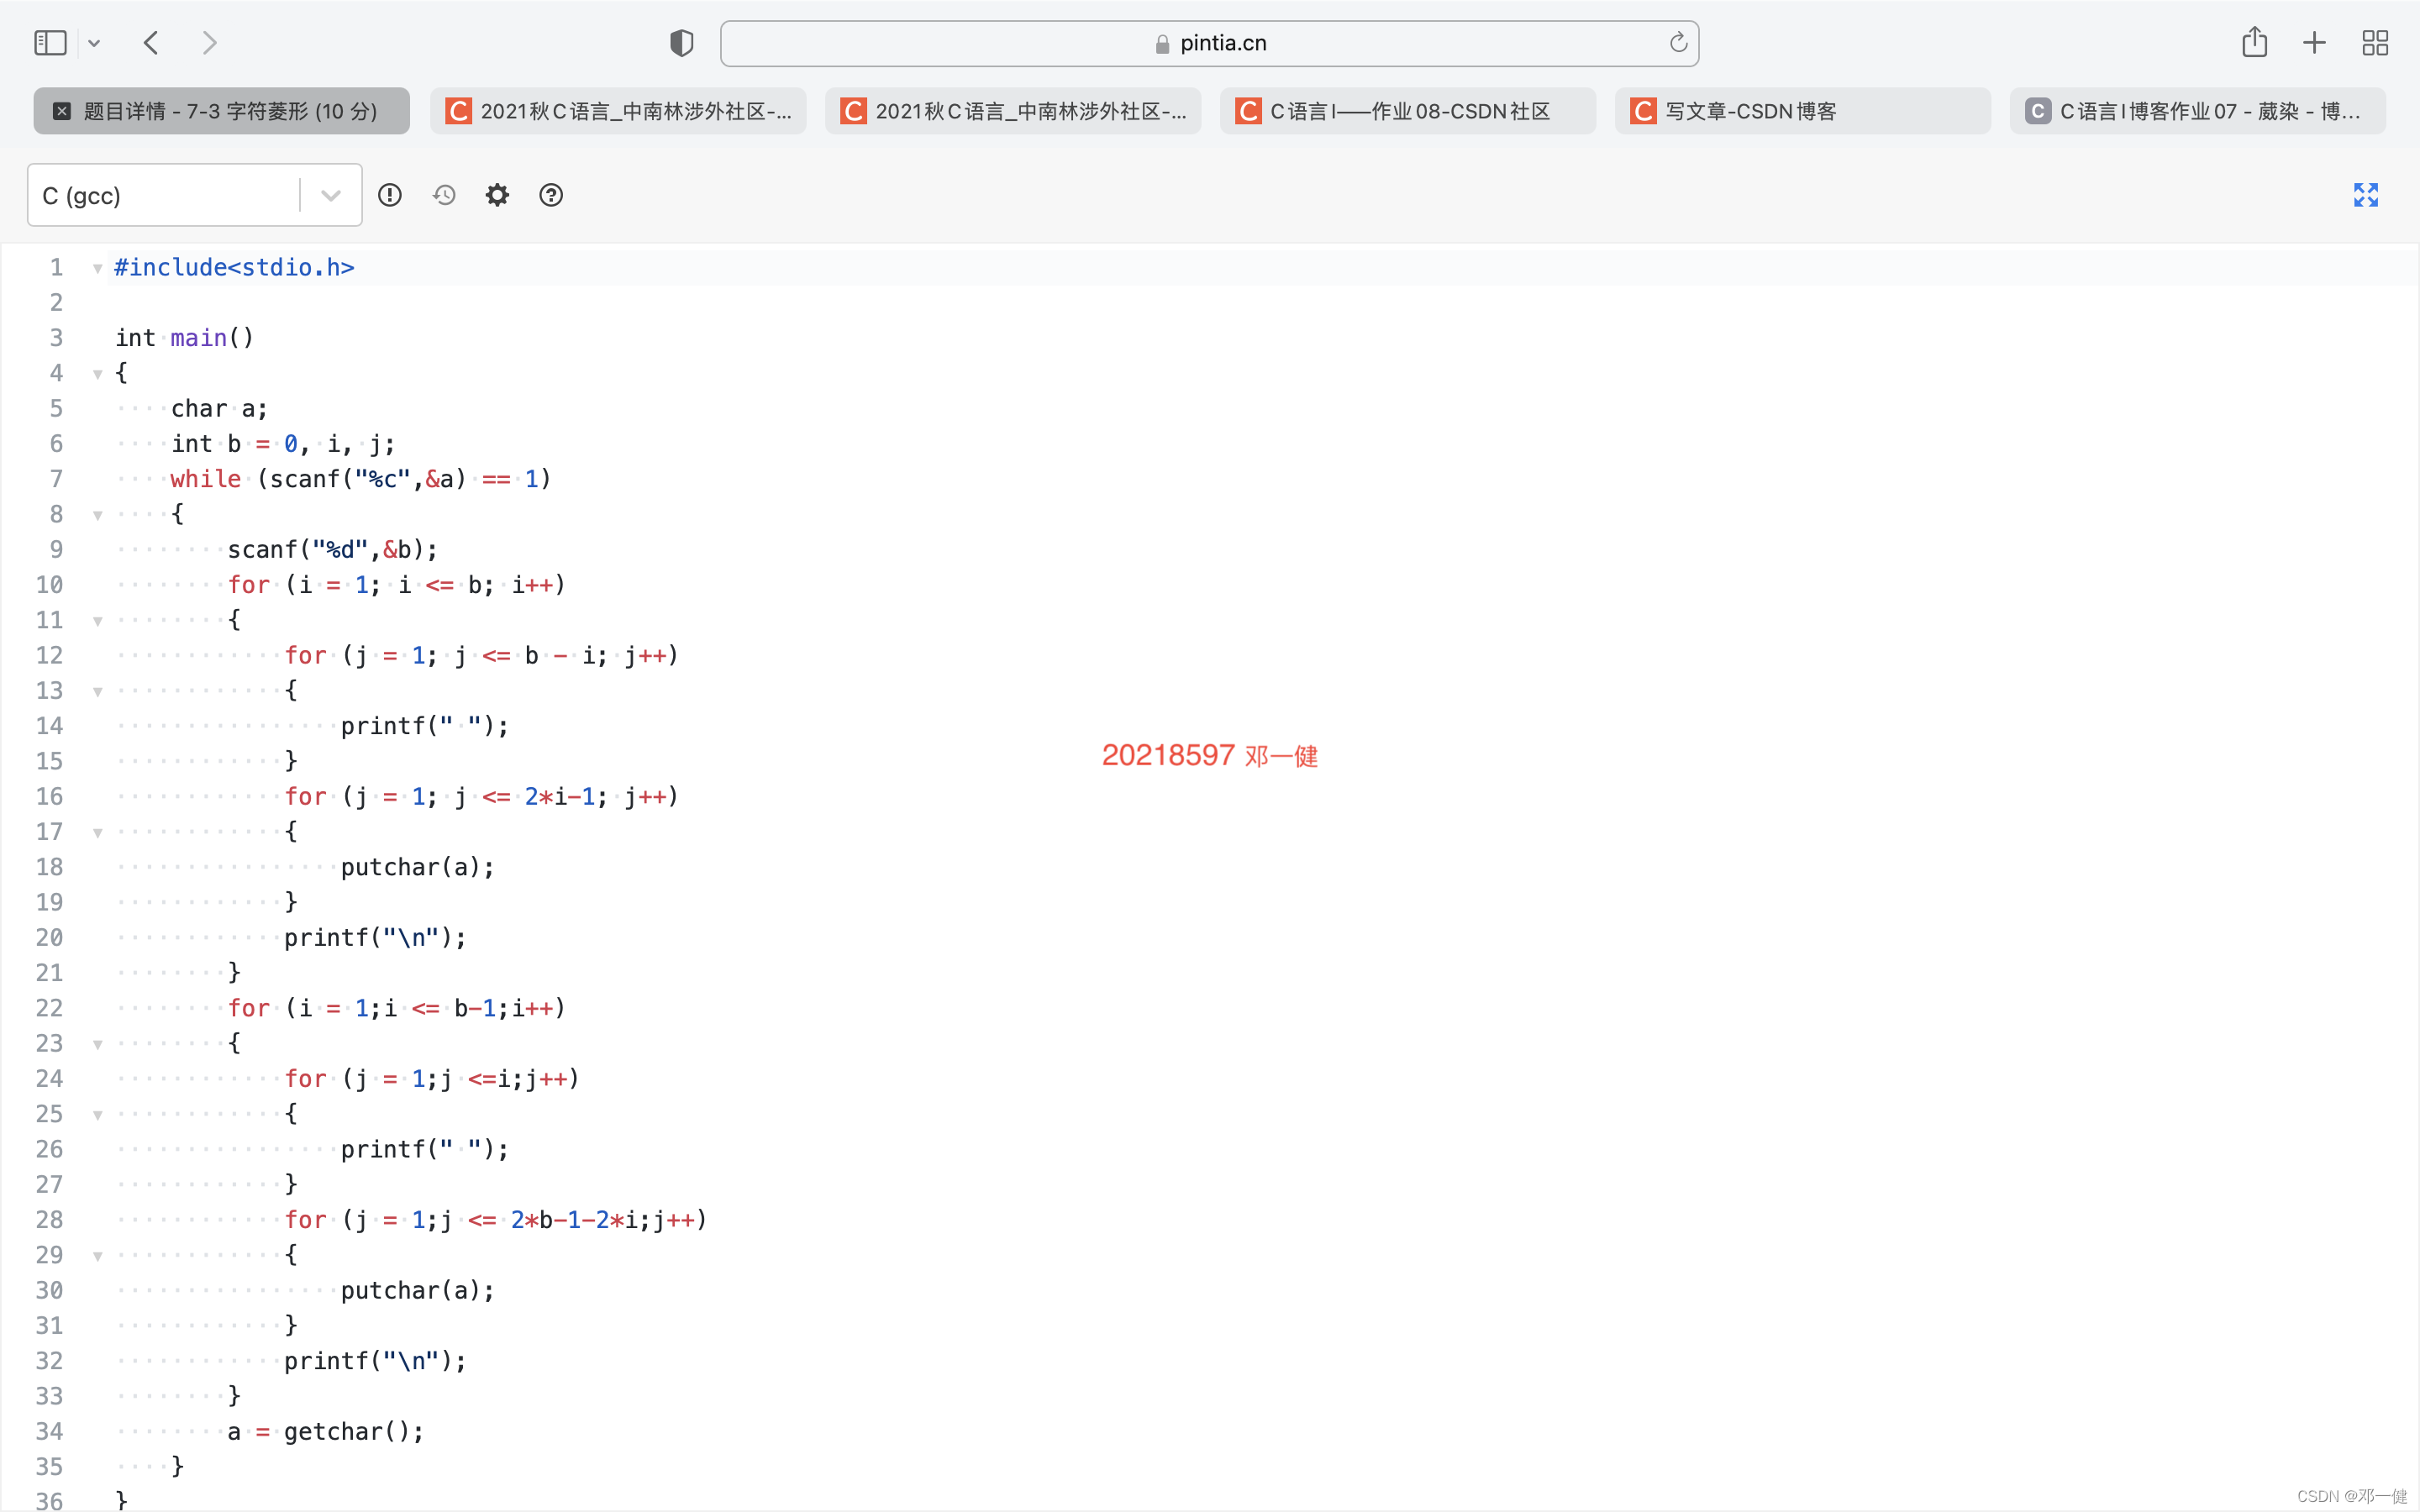Open a new tab with plus button
The width and height of the screenshot is (2420, 1512).
2314,43
